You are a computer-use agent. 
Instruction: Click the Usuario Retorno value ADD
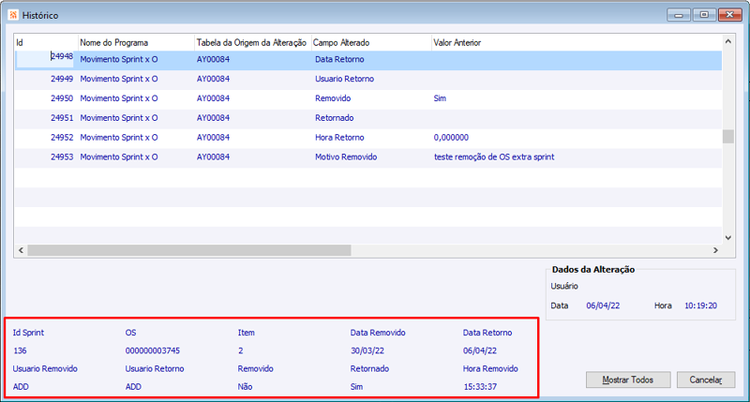133,387
